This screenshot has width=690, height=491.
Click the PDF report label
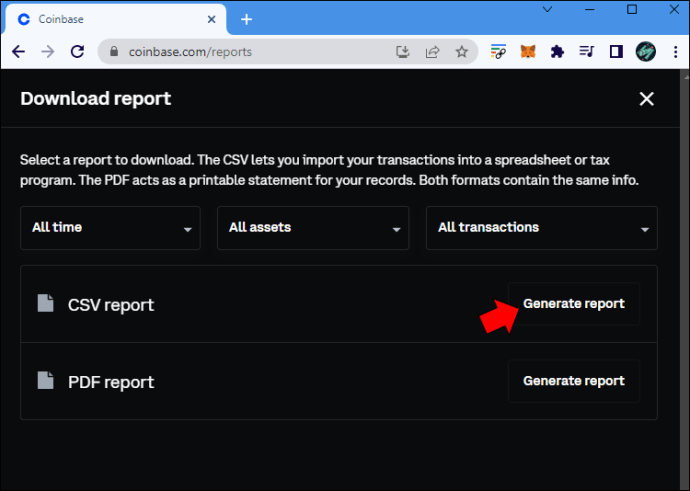point(111,382)
